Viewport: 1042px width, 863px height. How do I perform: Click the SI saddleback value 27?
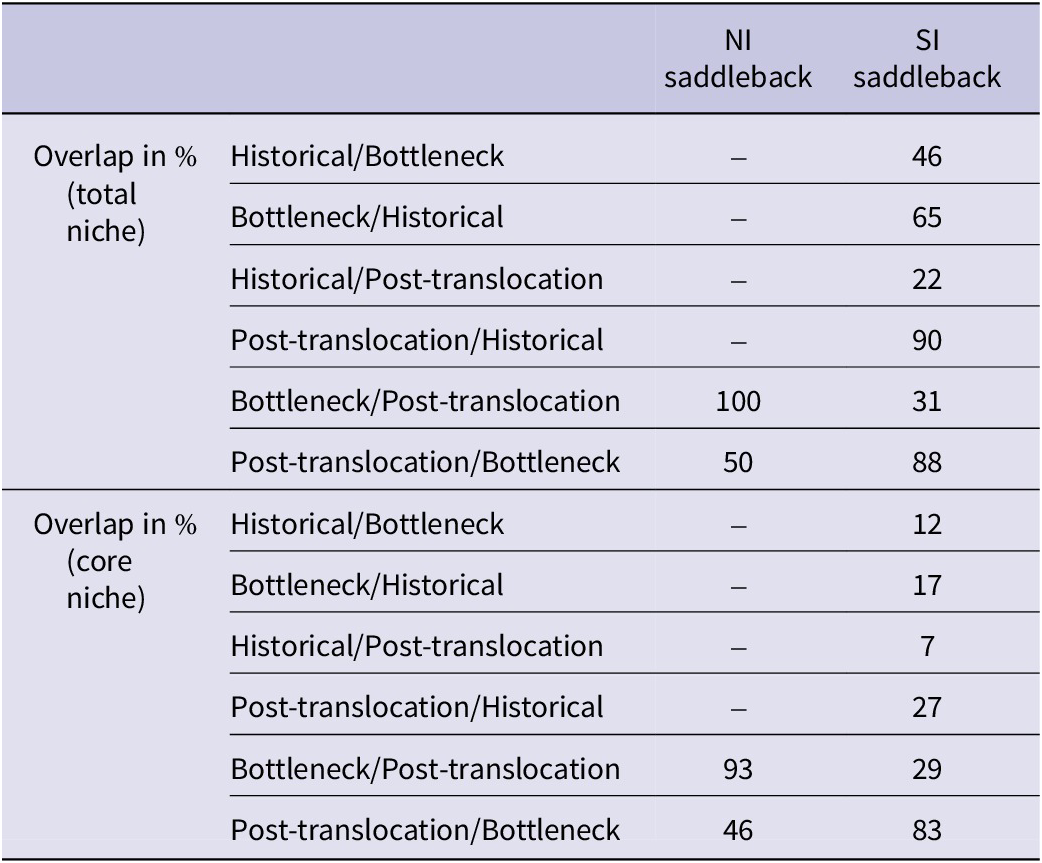click(x=926, y=708)
